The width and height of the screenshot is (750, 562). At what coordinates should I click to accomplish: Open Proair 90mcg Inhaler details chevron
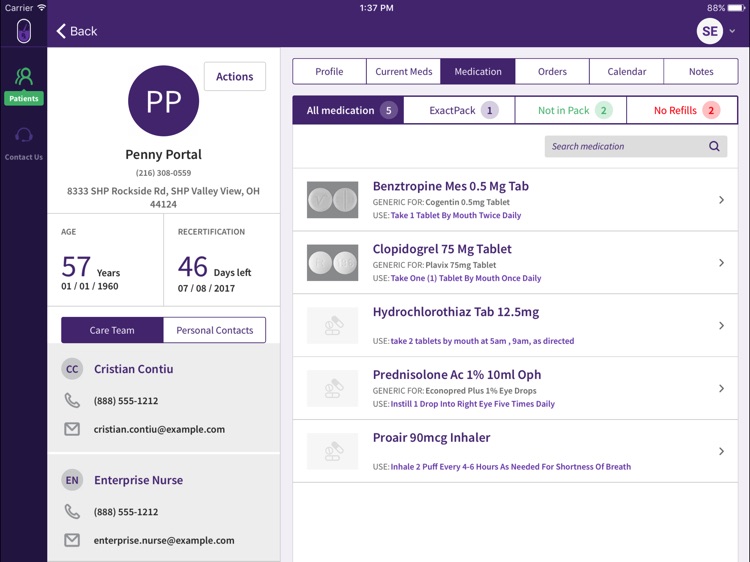point(721,451)
